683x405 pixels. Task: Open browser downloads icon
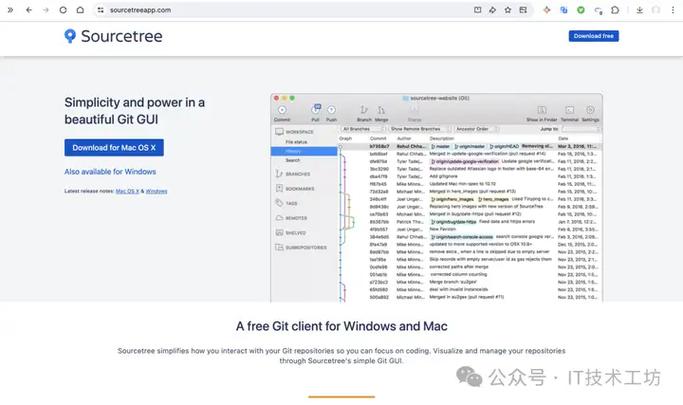[x=639, y=10]
